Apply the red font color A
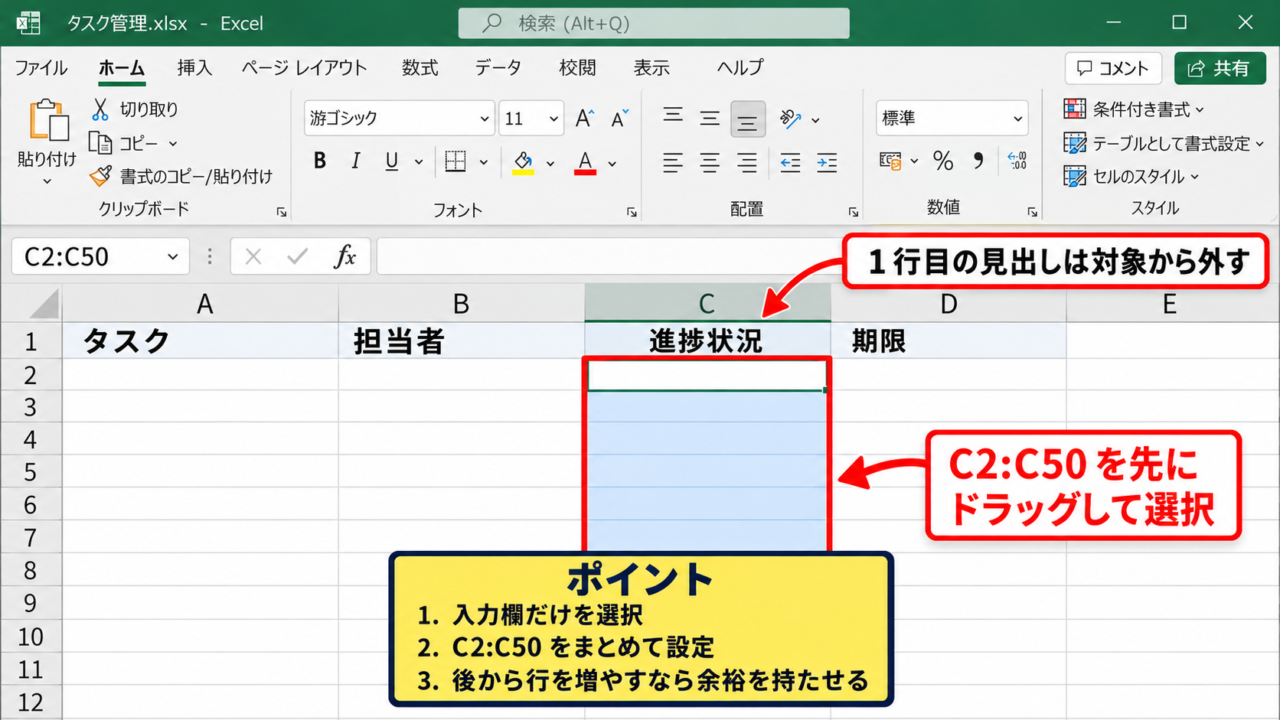 586,162
